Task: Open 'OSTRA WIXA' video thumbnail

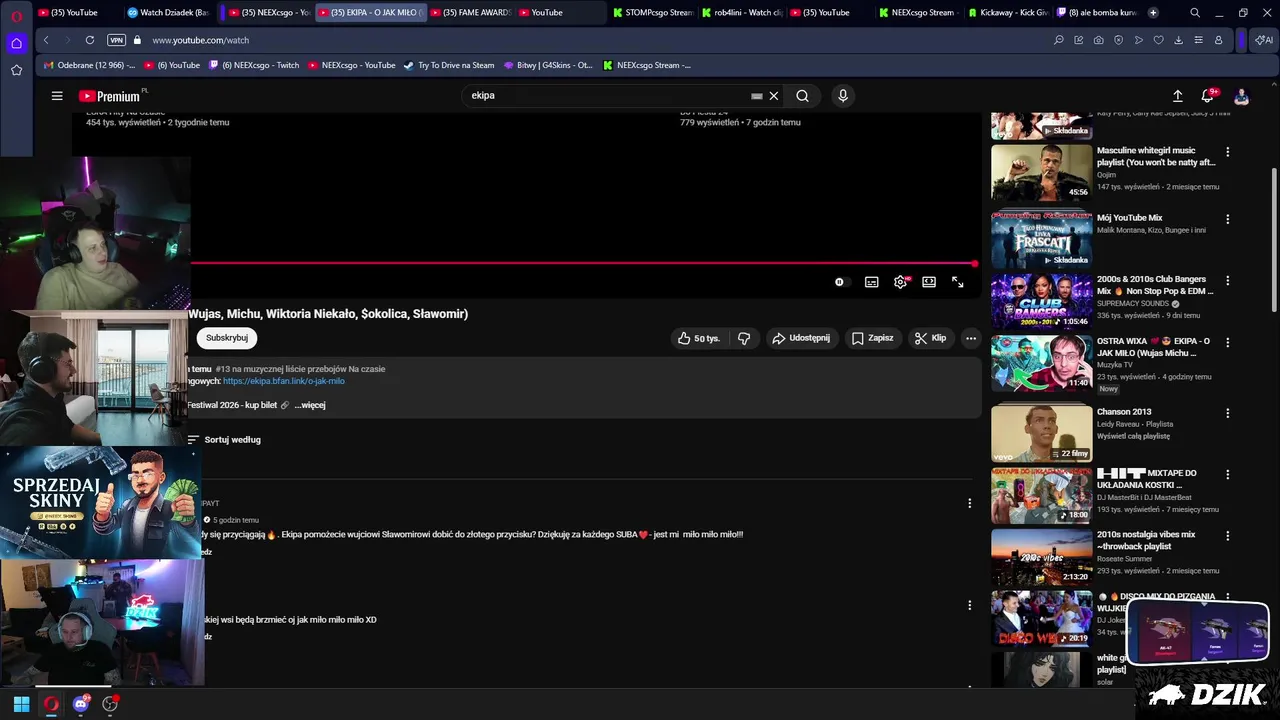Action: pos(1041,362)
